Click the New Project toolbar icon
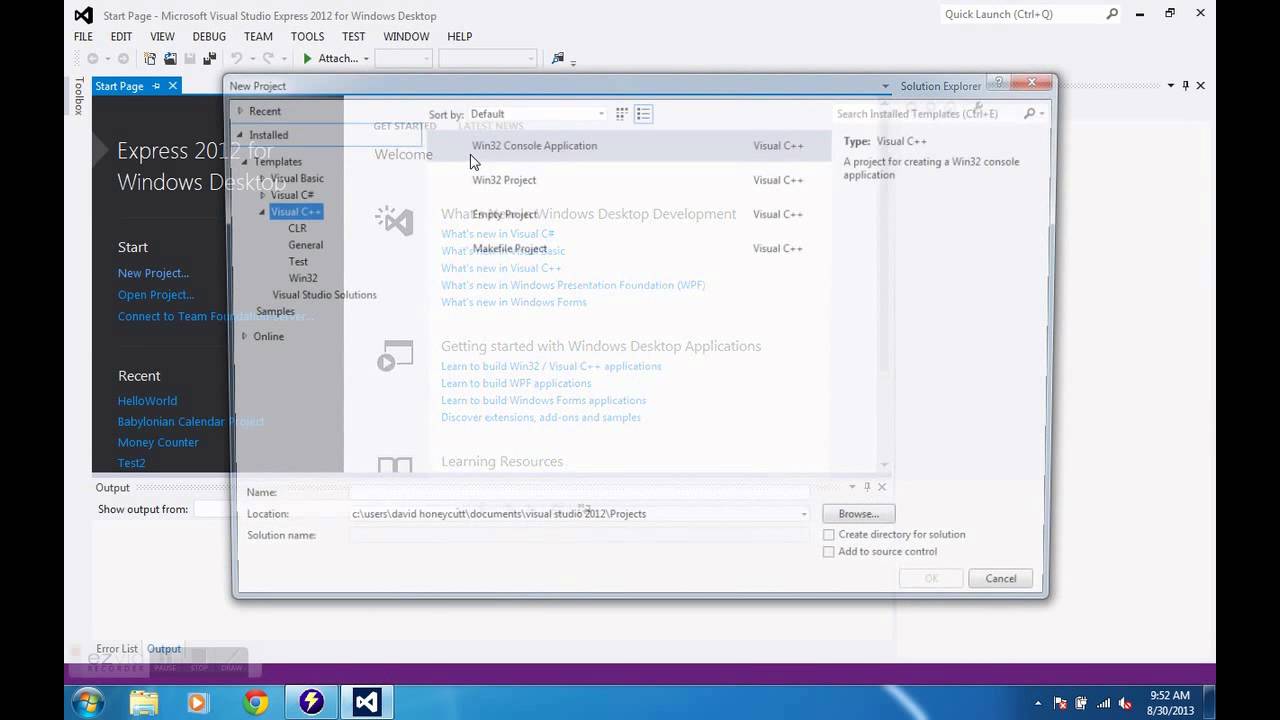Image resolution: width=1280 pixels, height=720 pixels. tap(150, 59)
